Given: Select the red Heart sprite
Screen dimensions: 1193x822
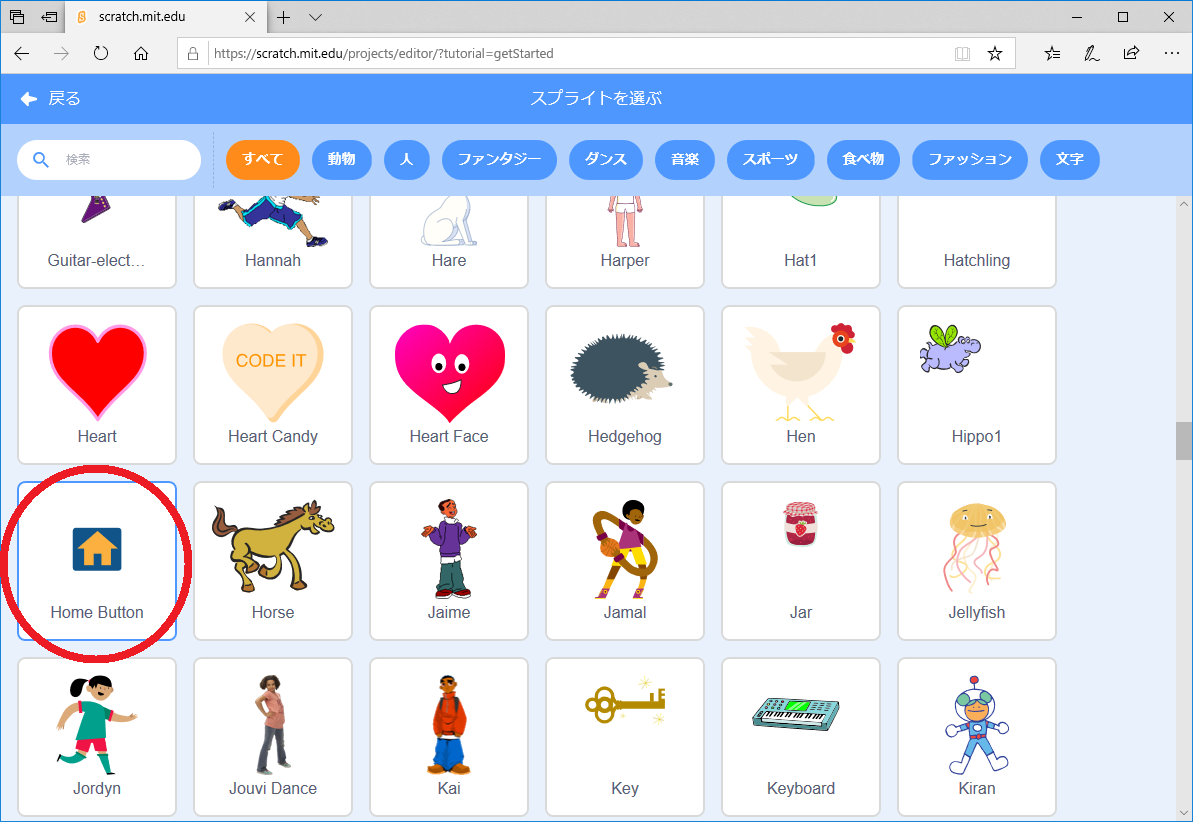Looking at the screenshot, I should click(x=97, y=385).
